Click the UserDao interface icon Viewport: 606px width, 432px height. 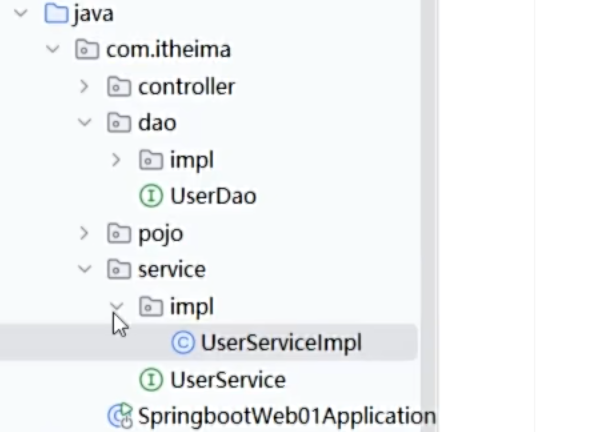[151, 197]
